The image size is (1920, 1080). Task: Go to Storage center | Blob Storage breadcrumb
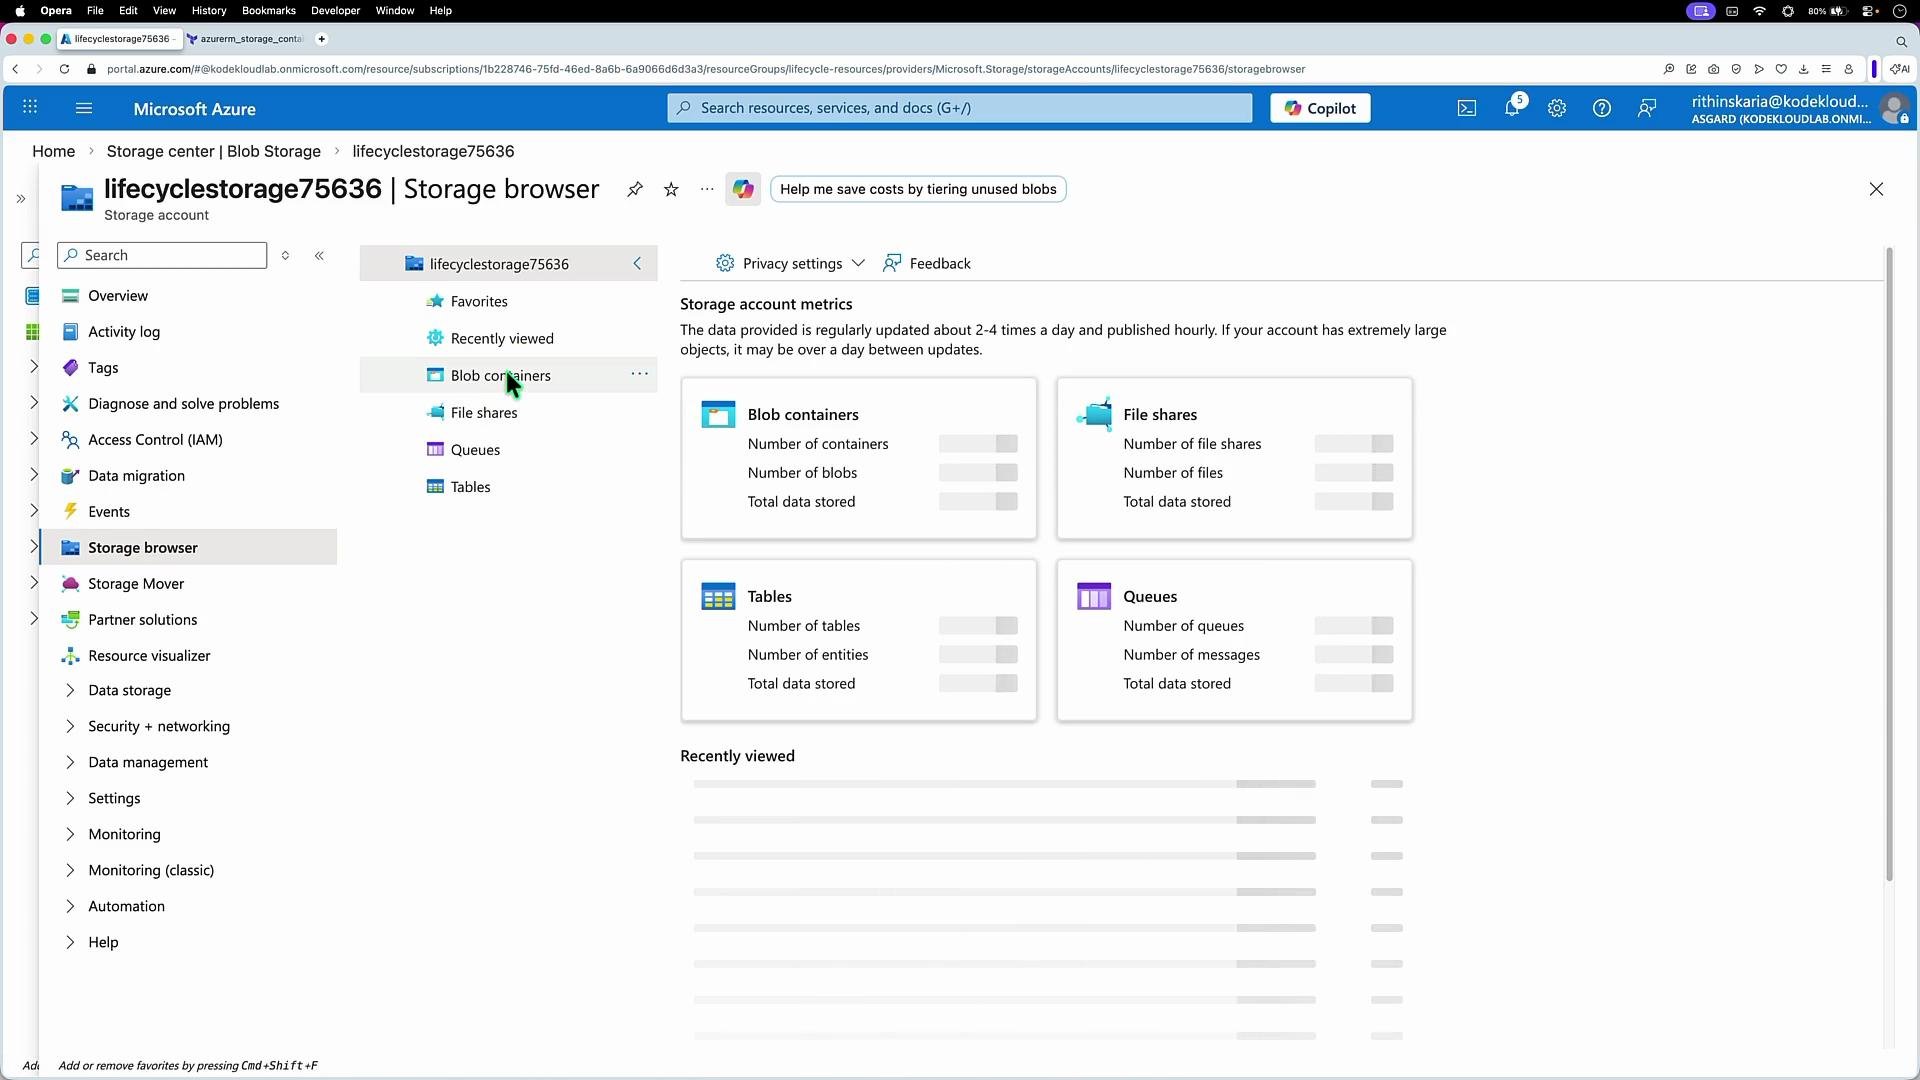(x=214, y=151)
